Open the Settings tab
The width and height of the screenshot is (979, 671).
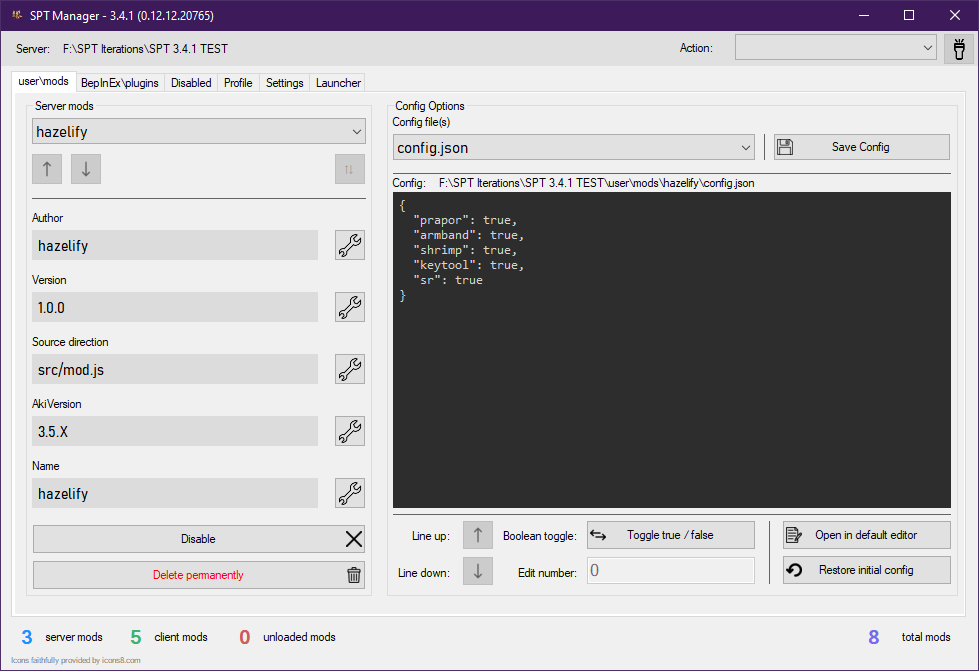285,83
